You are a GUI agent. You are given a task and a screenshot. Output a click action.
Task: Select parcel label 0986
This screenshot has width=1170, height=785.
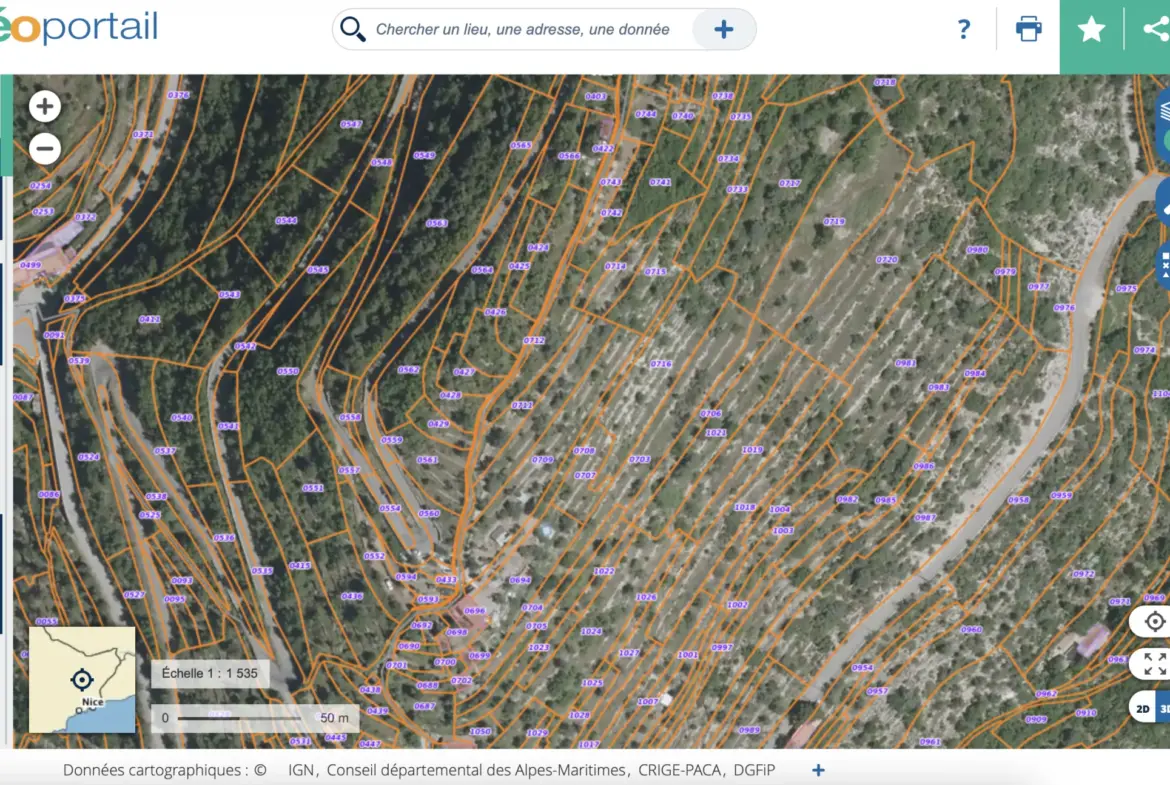(924, 466)
